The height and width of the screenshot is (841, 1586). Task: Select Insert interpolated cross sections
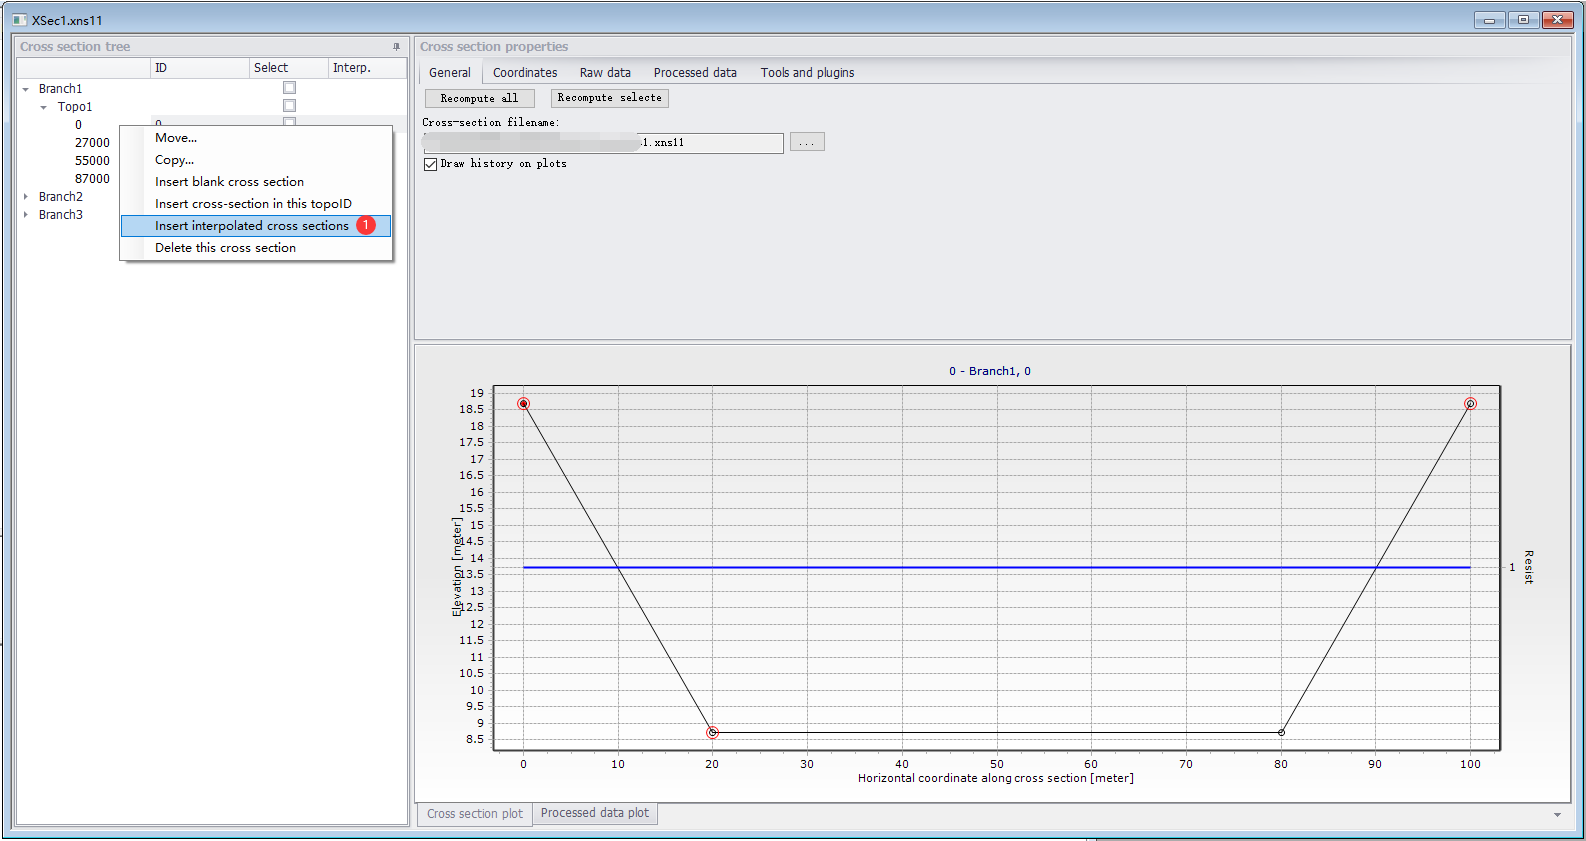(256, 226)
